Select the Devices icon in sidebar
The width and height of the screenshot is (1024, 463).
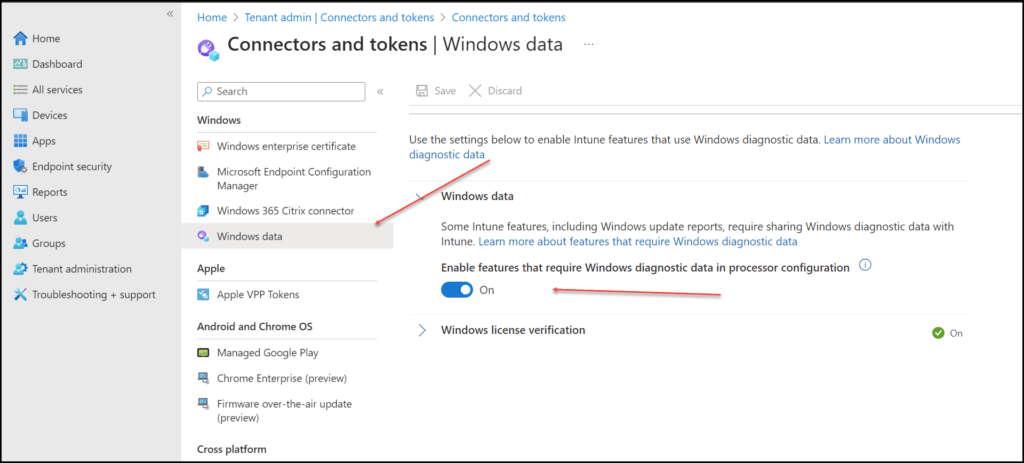pos(20,115)
